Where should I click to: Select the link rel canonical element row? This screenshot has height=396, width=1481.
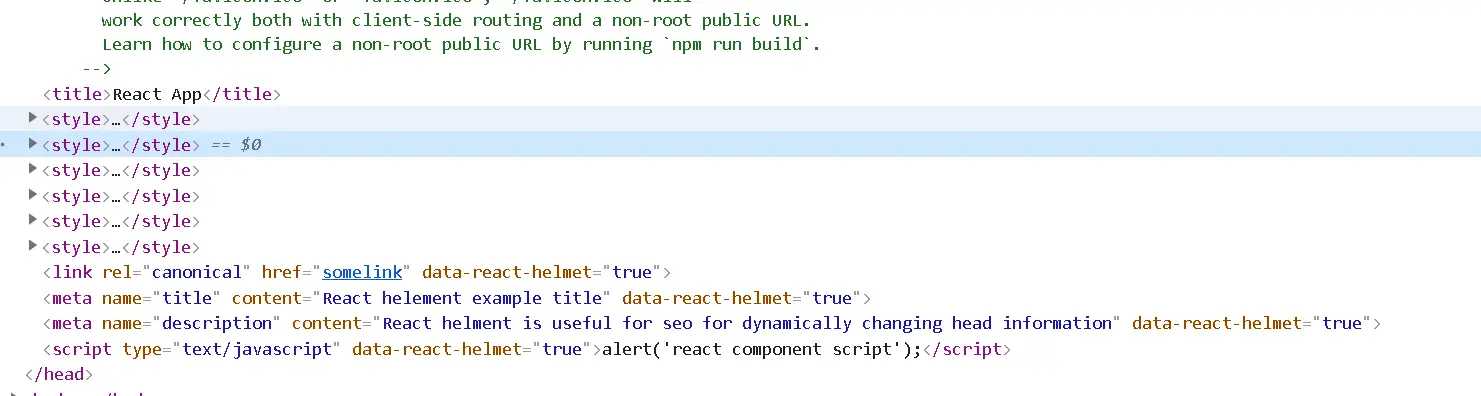(357, 272)
